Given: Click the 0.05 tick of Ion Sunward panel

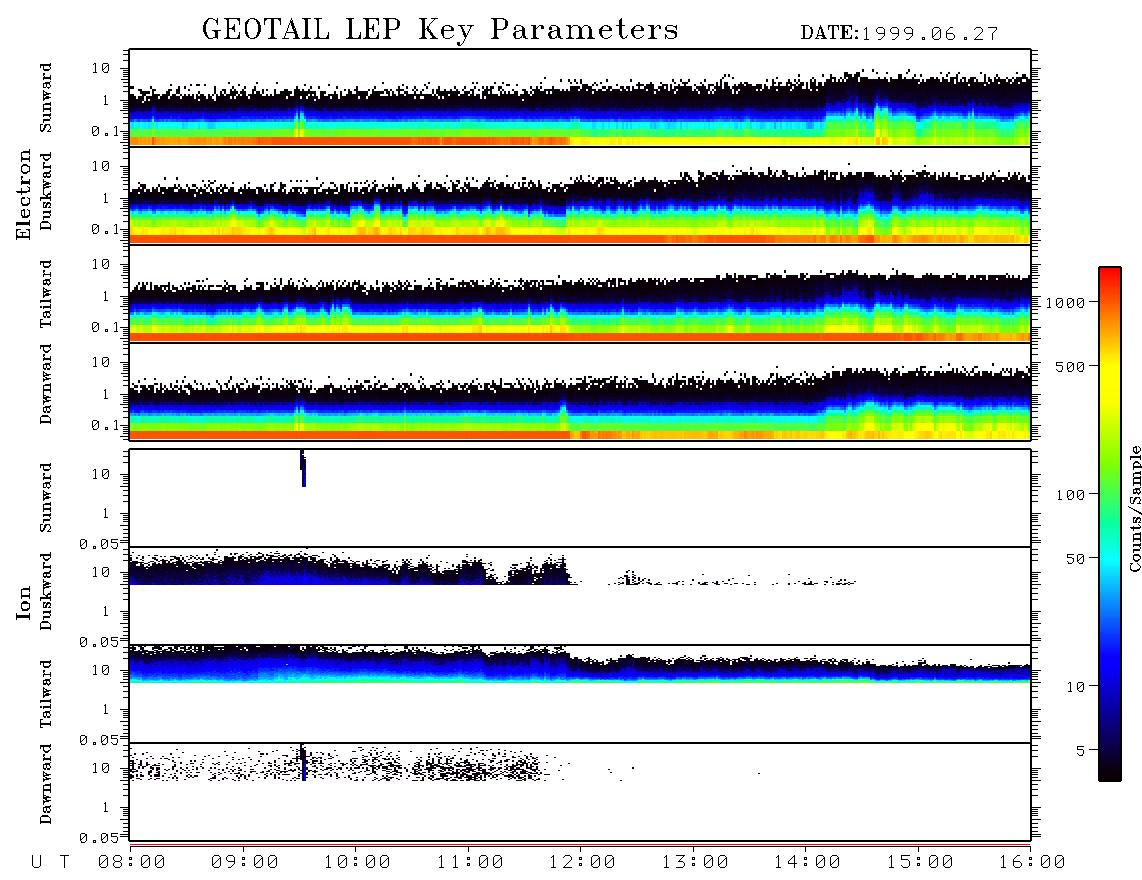Looking at the screenshot, I should click(x=98, y=544).
